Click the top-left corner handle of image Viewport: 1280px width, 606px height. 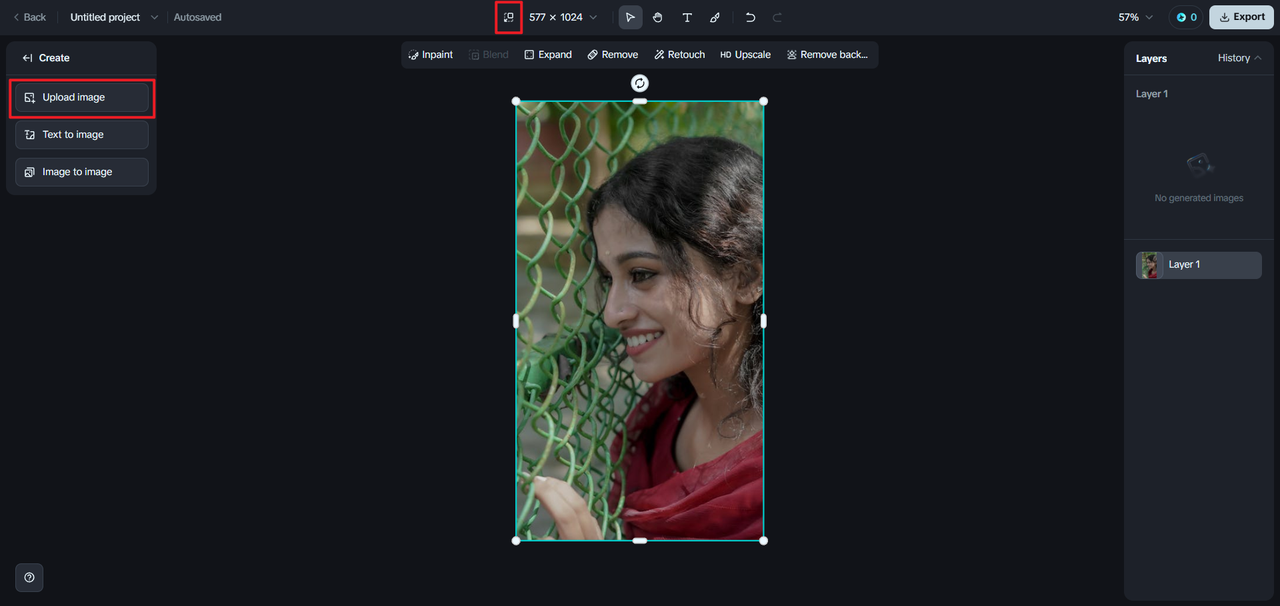(516, 101)
